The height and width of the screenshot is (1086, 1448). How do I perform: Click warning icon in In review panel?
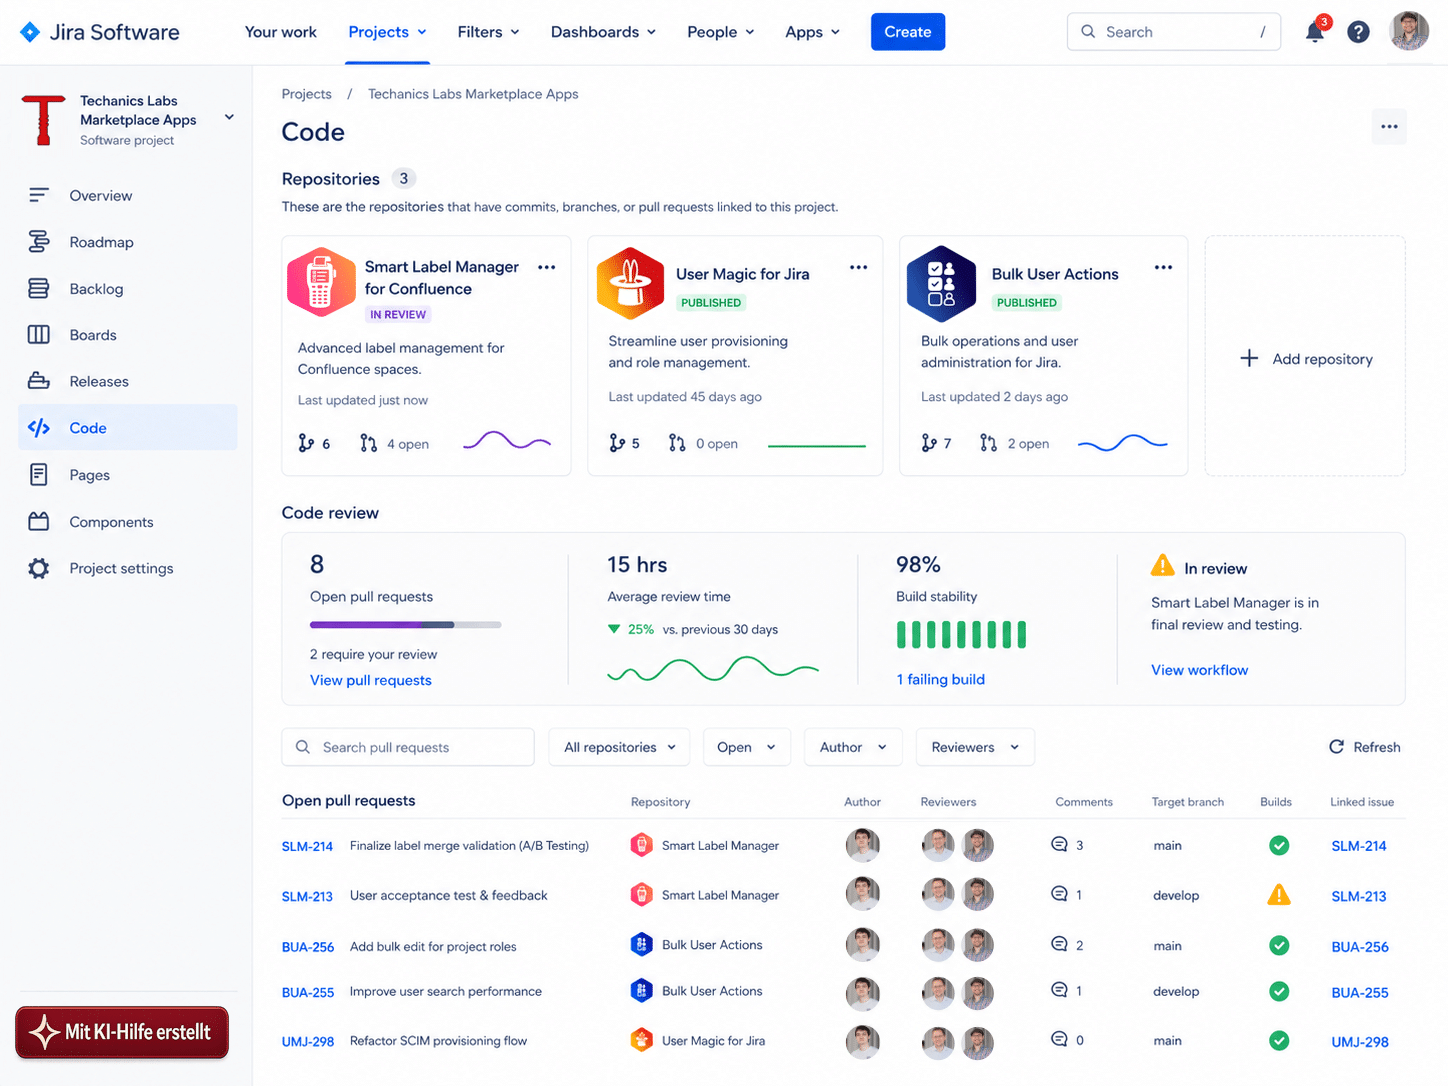pyautogui.click(x=1163, y=566)
